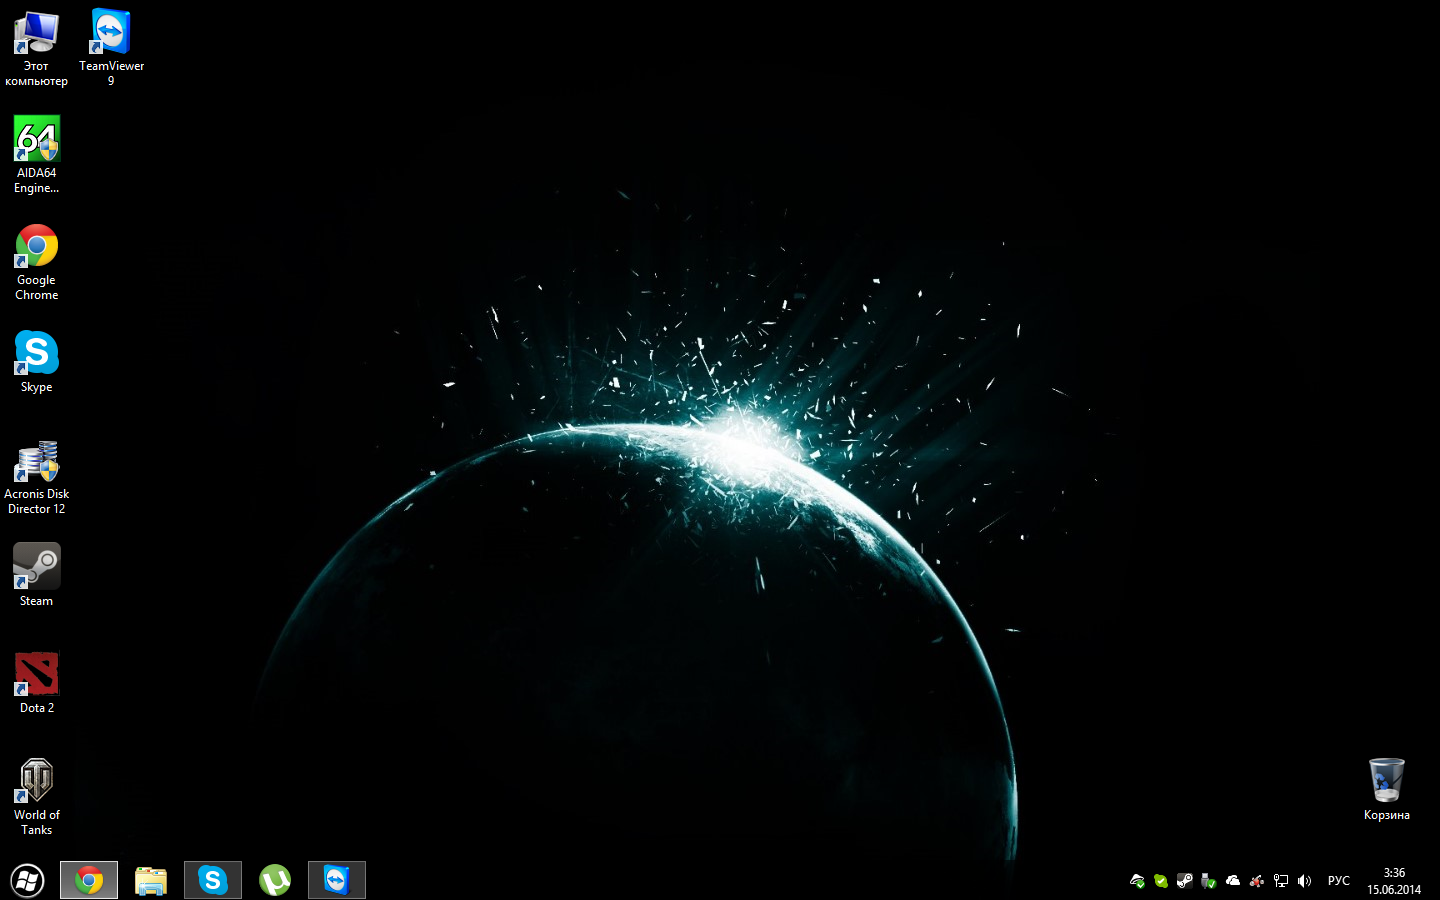Select the World of Tanks desktop shortcut
Screen dimensions: 1440x900
[x=37, y=797]
